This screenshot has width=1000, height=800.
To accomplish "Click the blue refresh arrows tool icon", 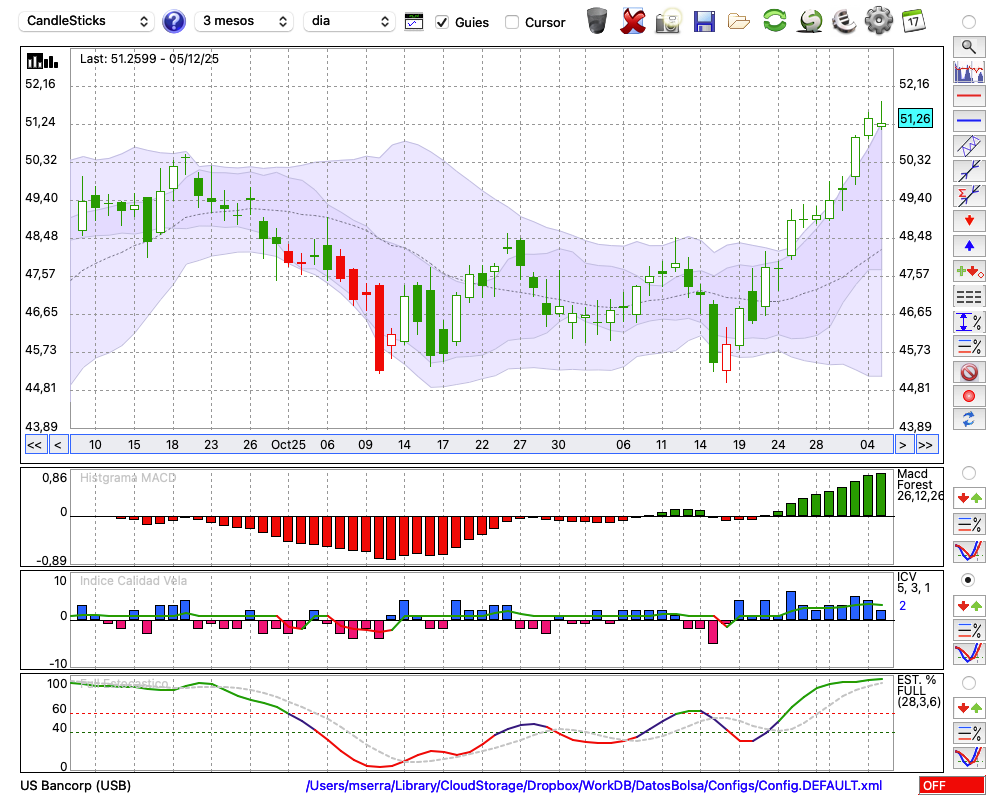I will (969, 419).
